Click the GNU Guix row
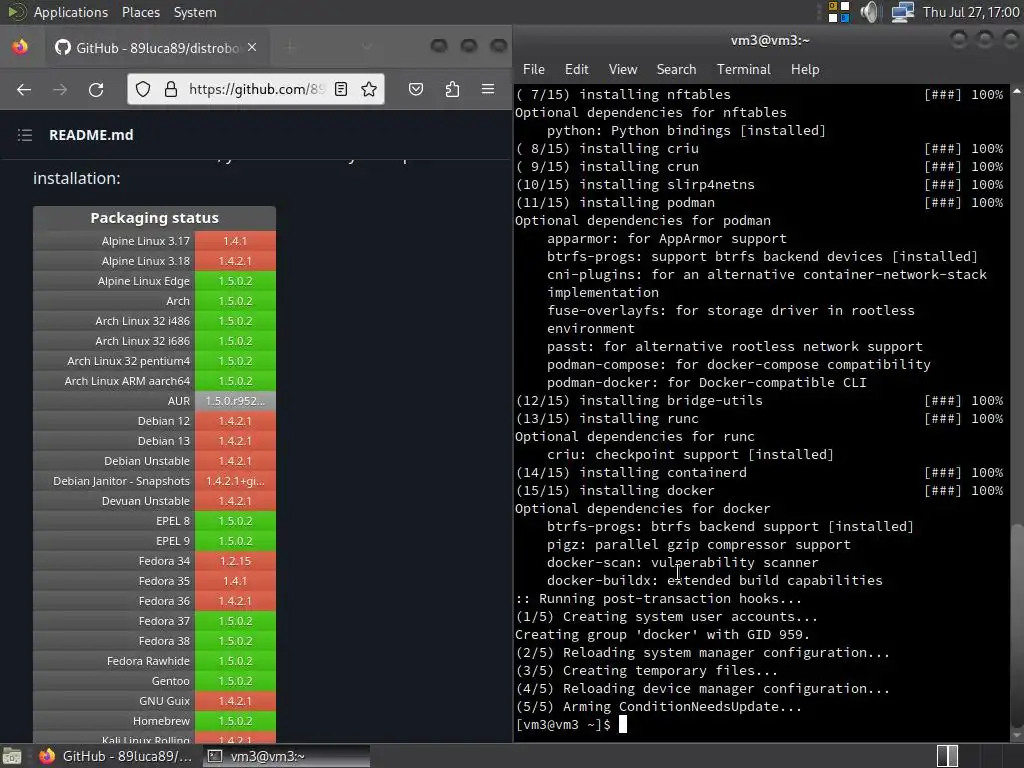Viewport: 1024px width, 768px height. coord(155,701)
